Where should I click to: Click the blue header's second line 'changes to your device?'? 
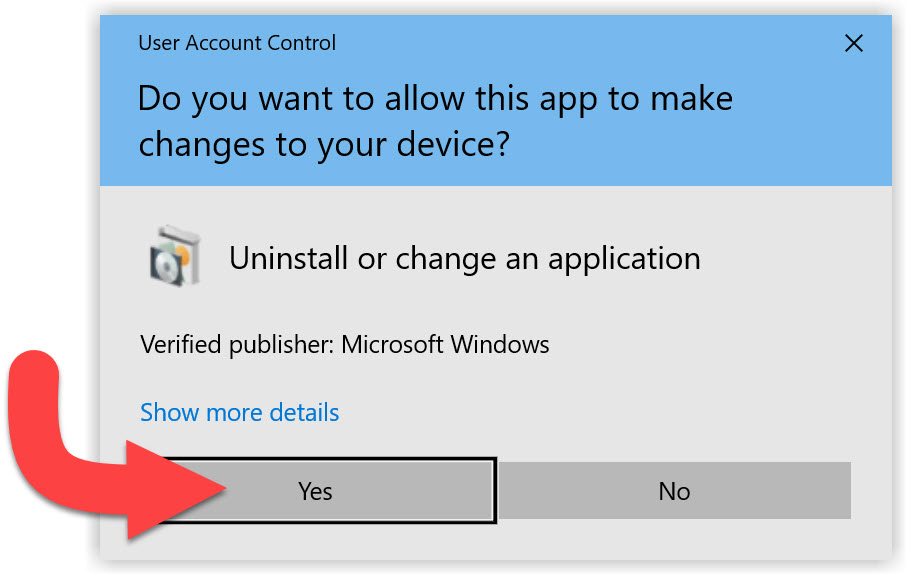[324, 145]
